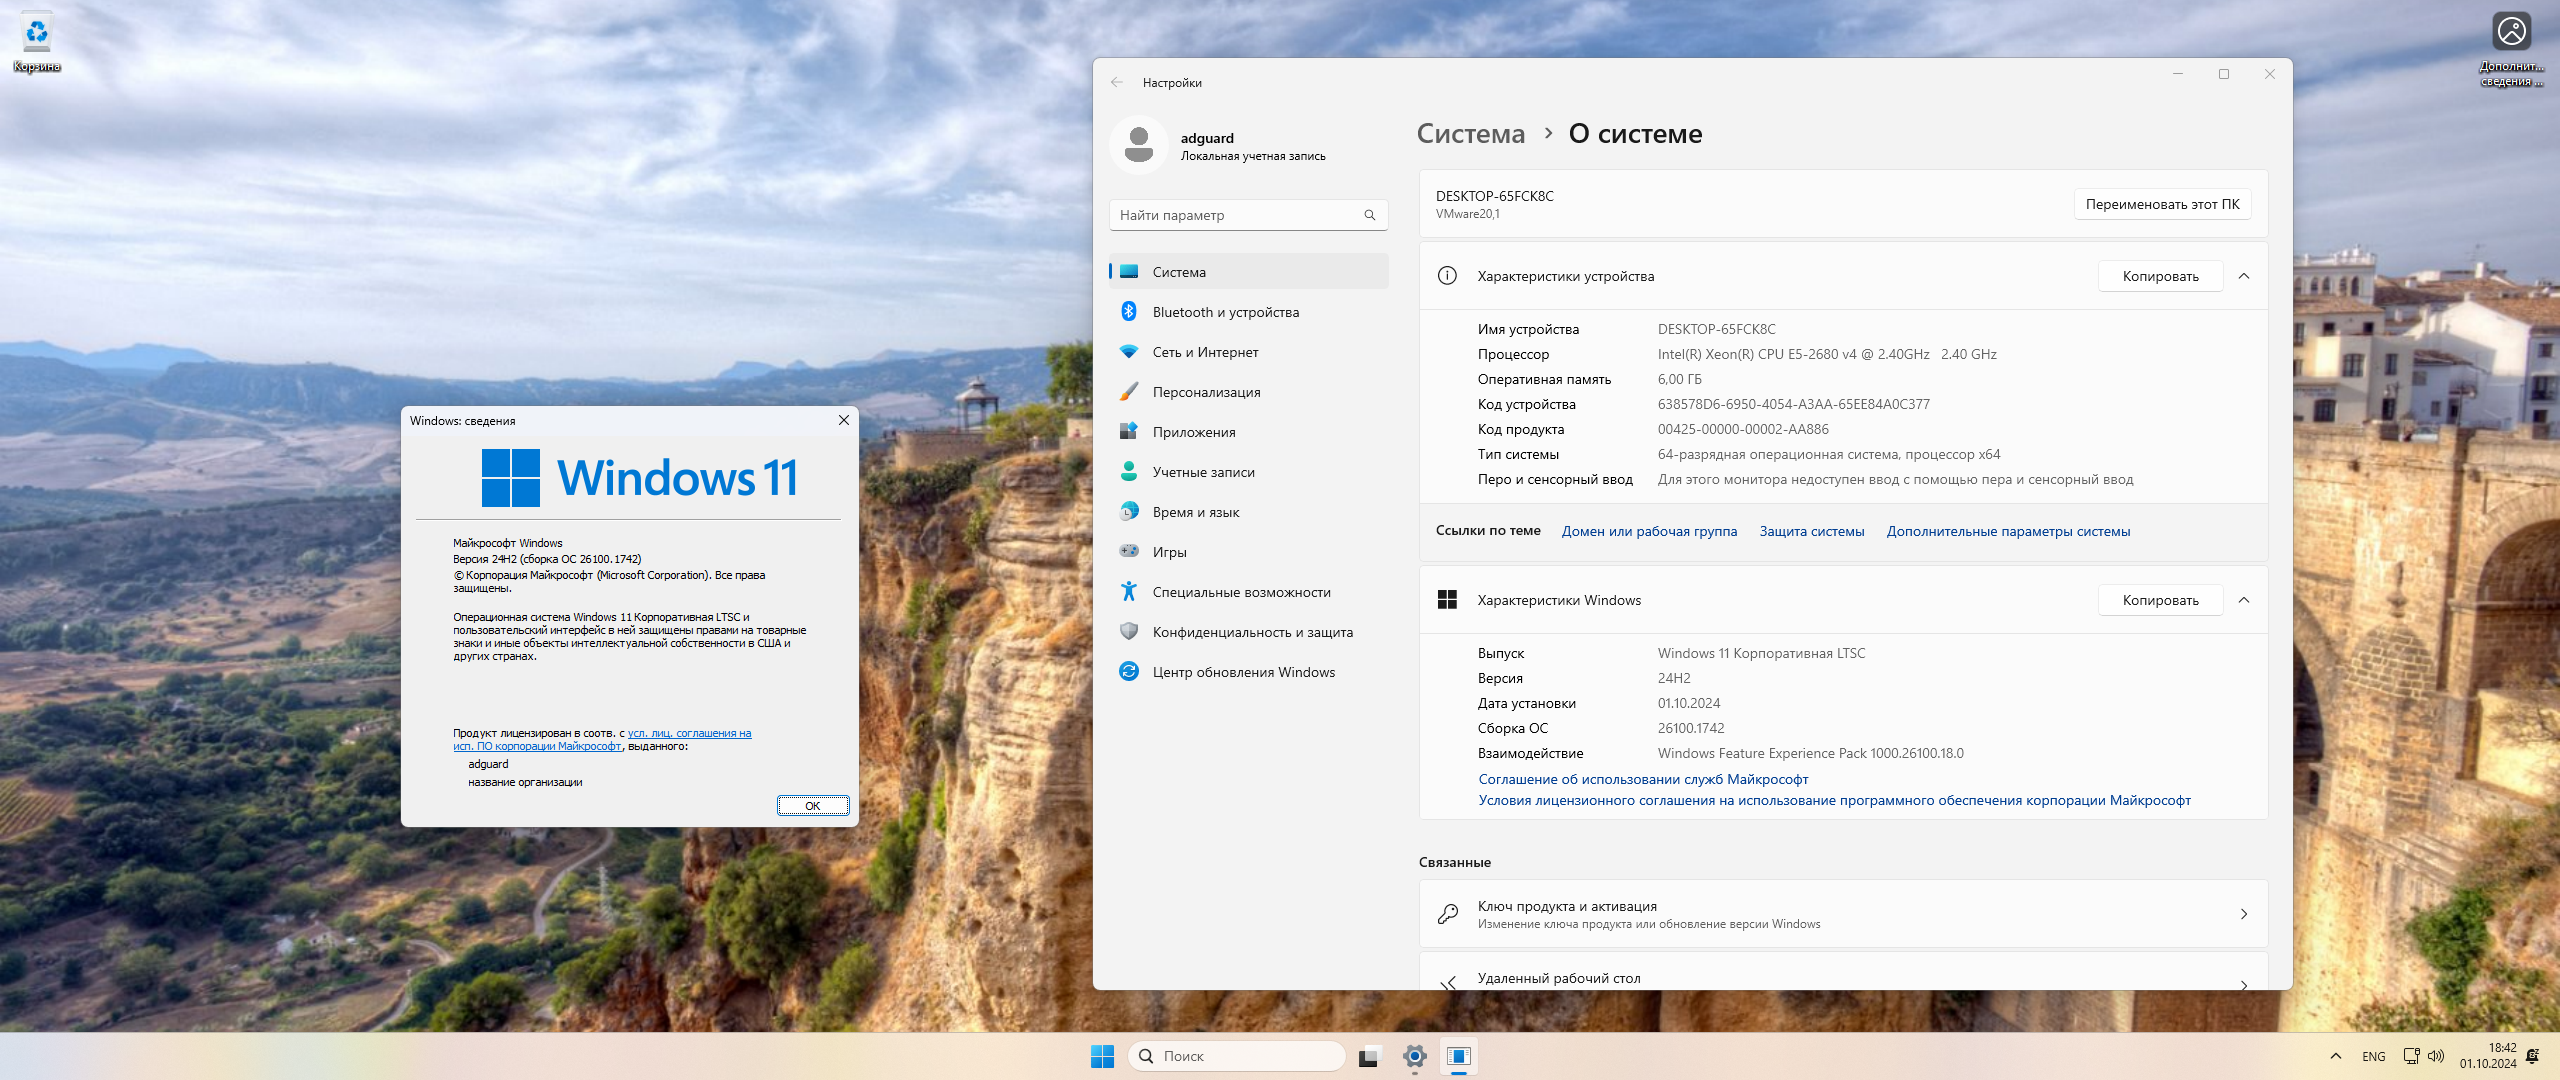Select Конфиденциальность и защита menu item
Viewport: 2560px width, 1080px height.
(1252, 632)
